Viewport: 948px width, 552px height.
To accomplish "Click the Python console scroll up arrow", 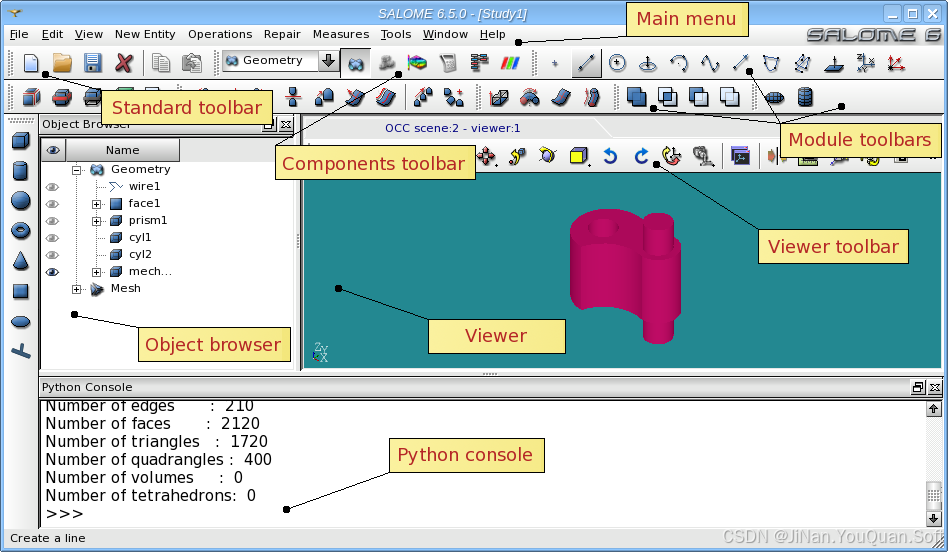I will (x=933, y=409).
